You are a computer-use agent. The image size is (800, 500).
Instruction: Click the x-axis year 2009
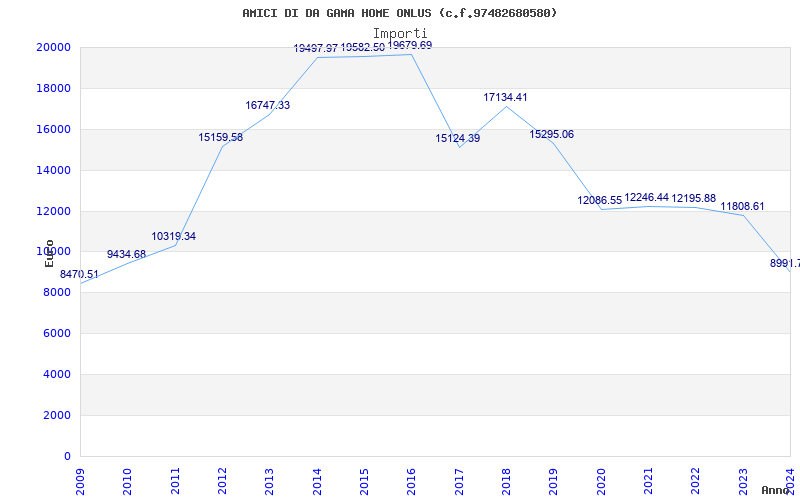pyautogui.click(x=80, y=481)
